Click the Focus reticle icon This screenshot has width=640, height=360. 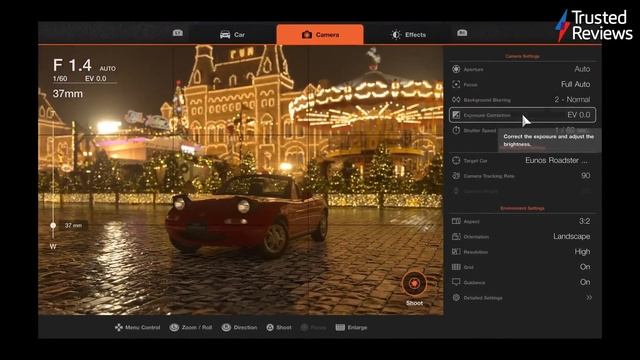coord(456,84)
